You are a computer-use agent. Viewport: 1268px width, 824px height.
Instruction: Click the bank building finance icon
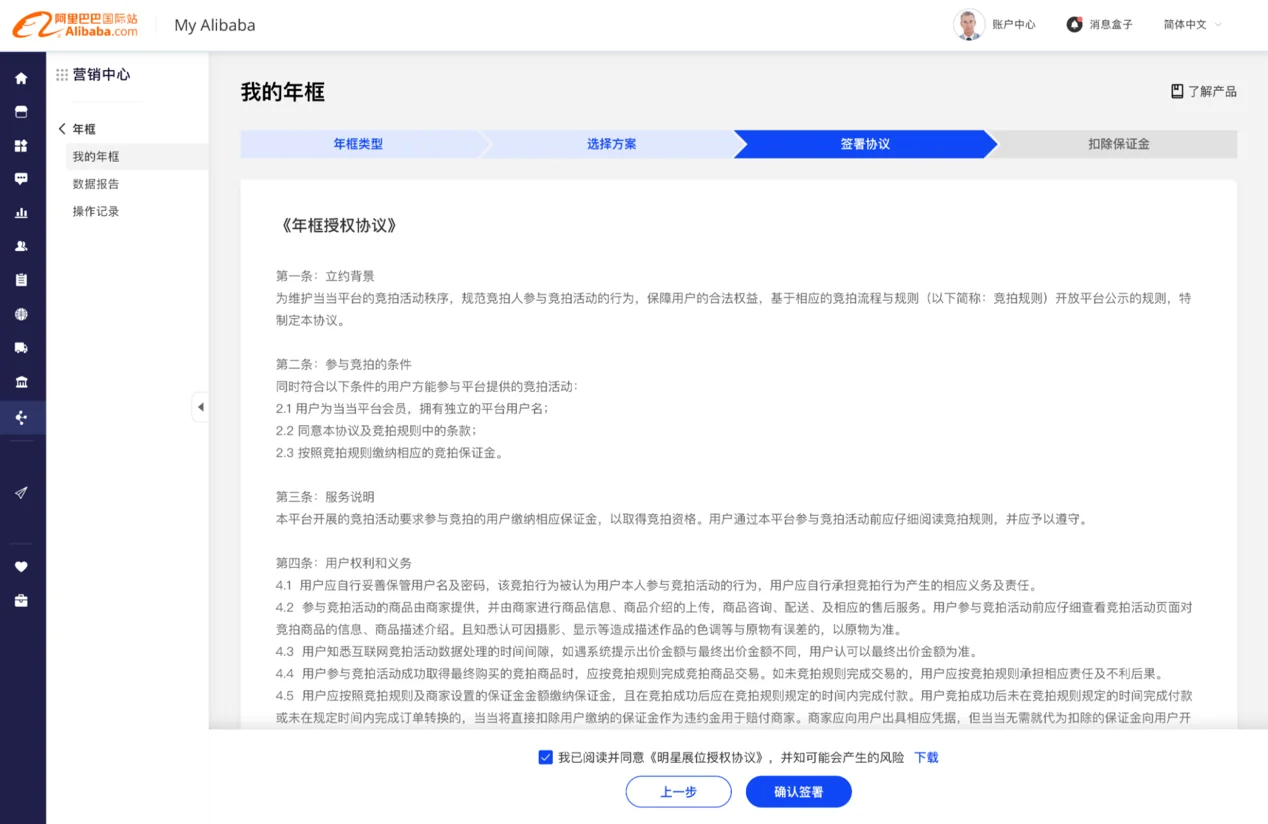[x=21, y=382]
